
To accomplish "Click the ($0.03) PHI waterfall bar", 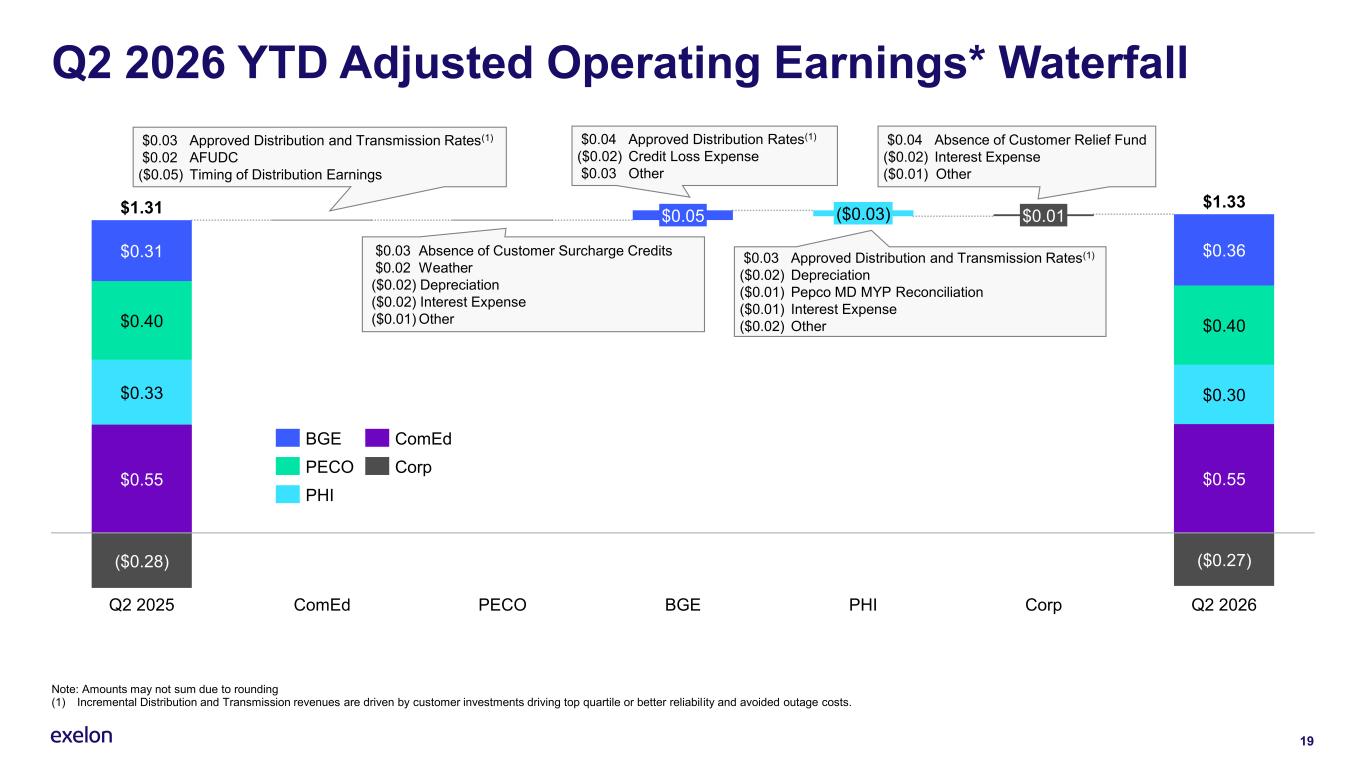I will click(863, 212).
